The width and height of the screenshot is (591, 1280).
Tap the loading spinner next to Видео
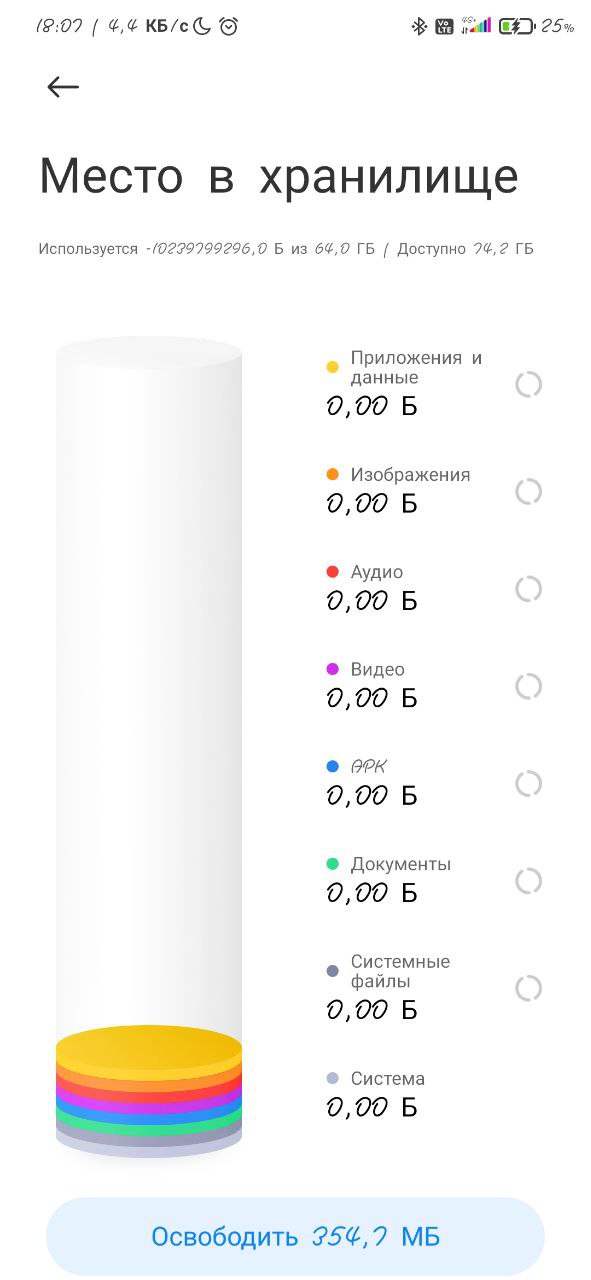click(527, 686)
